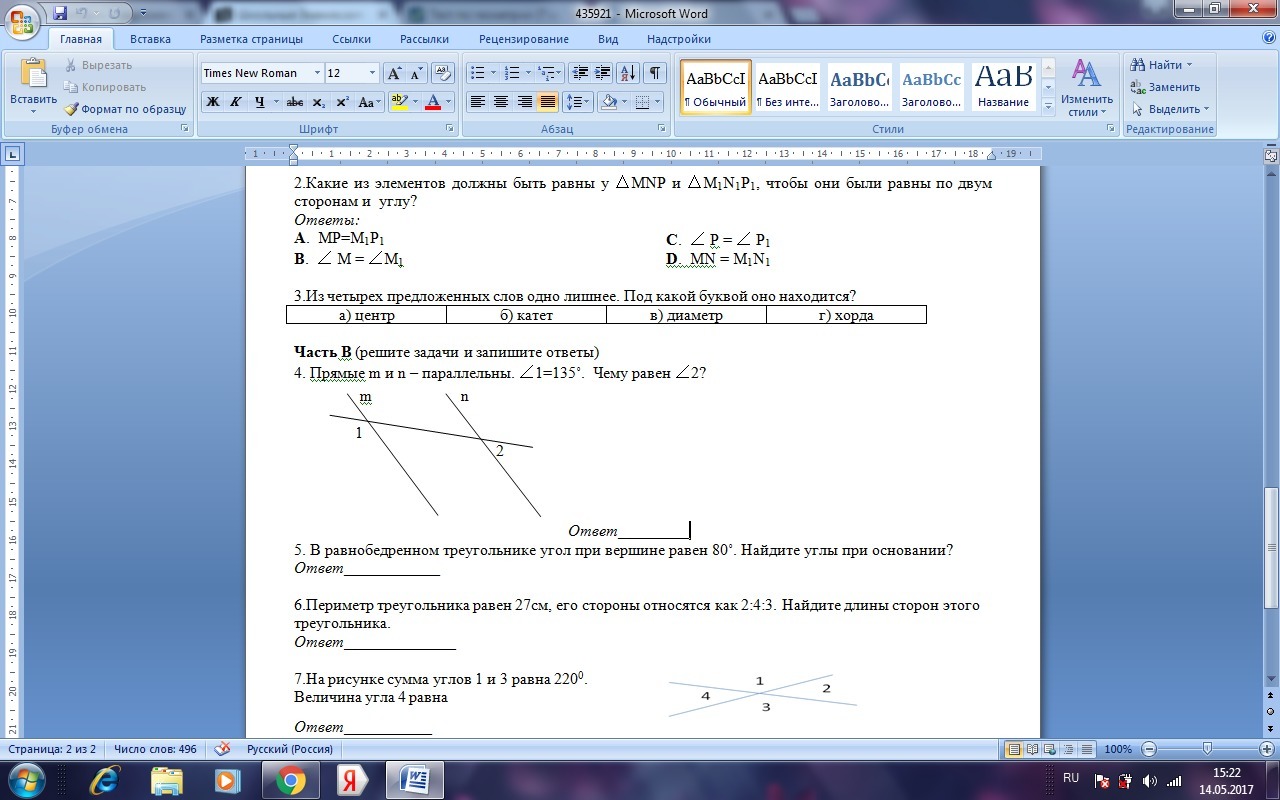Click the clear formatting eraser icon
Image resolution: width=1280 pixels, height=800 pixels.
tap(443, 73)
